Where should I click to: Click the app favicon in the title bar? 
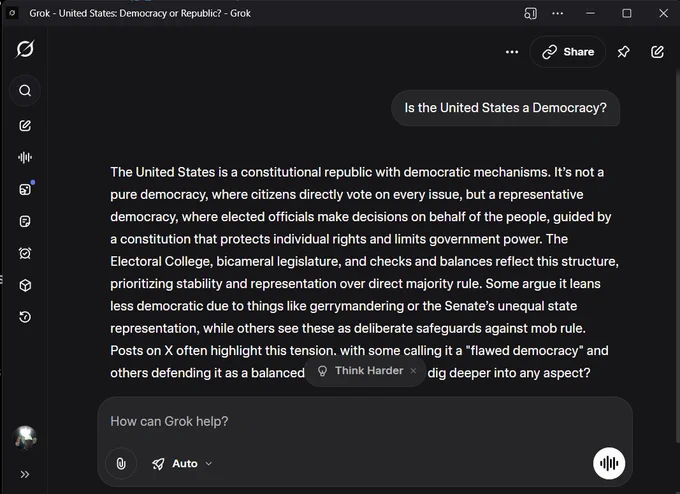pos(12,13)
